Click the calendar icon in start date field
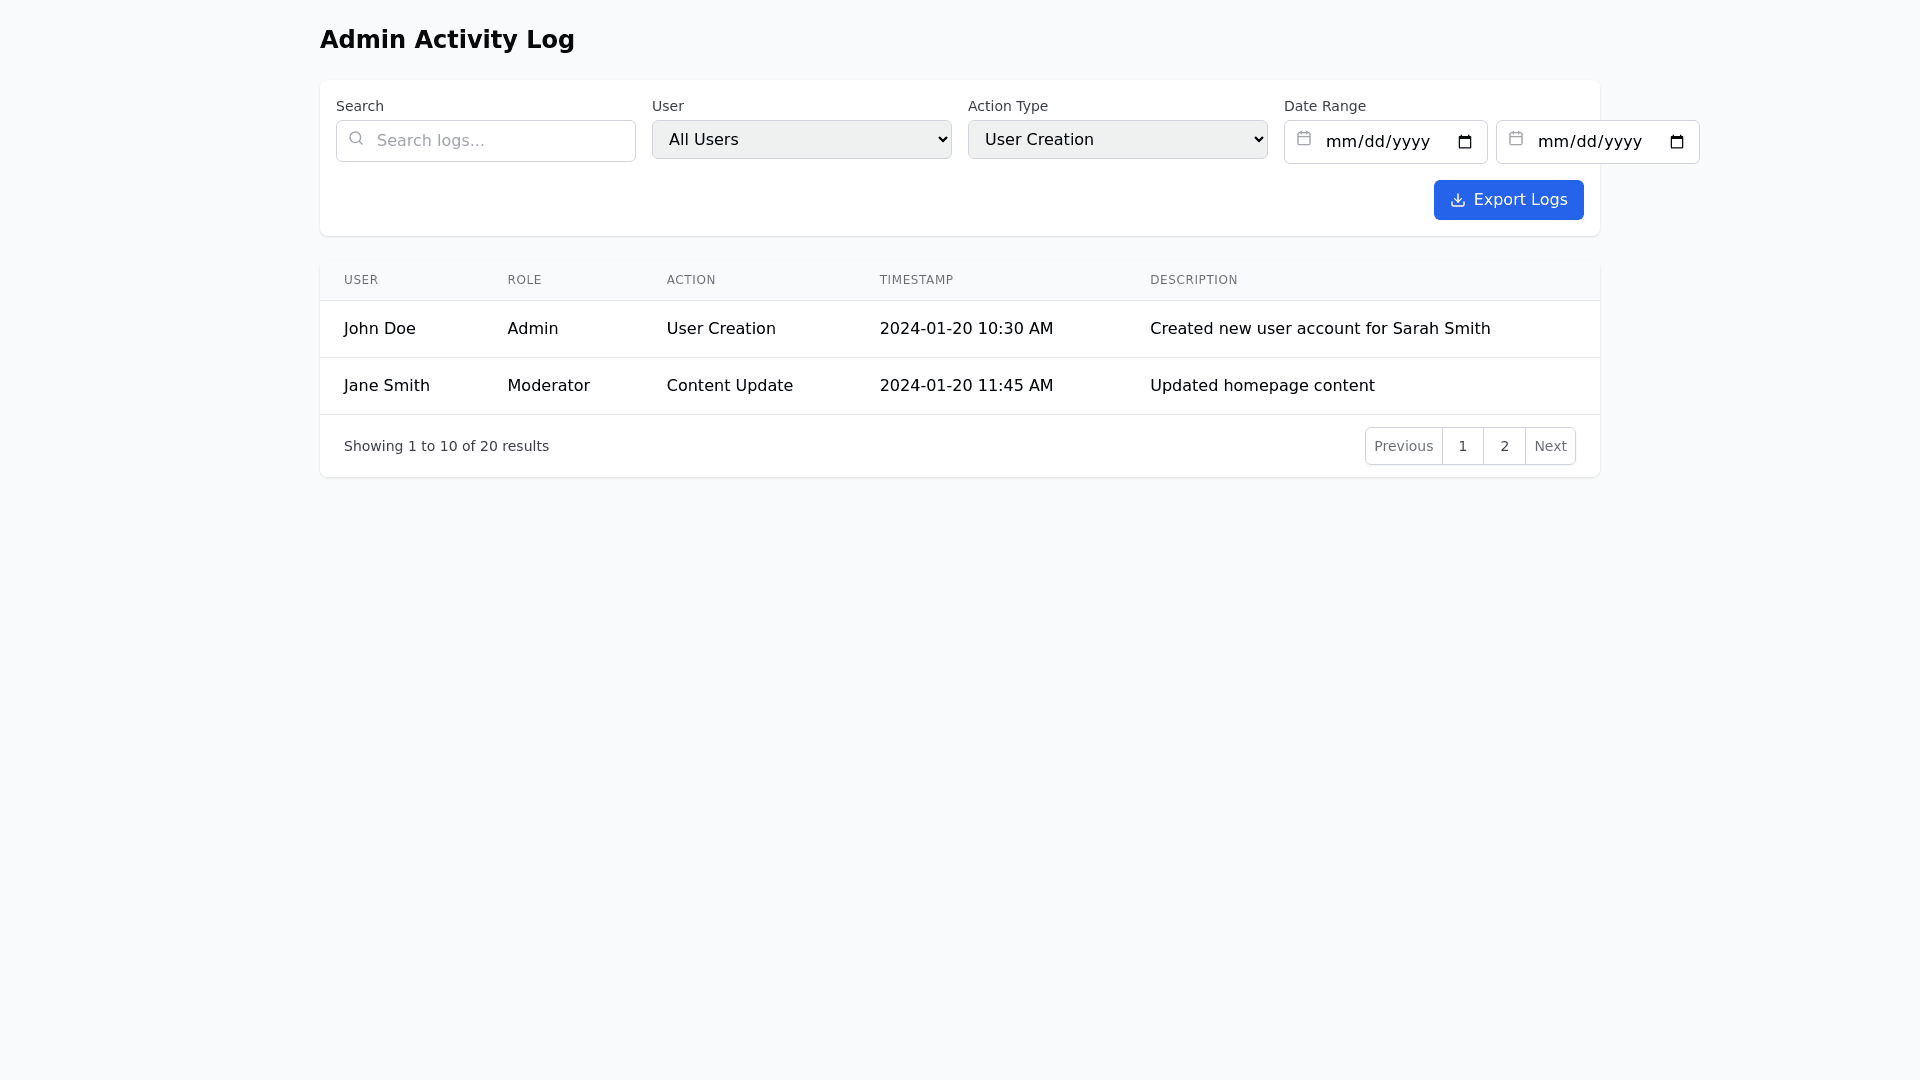Screen dimensions: 1920x1080 click(x=1304, y=139)
